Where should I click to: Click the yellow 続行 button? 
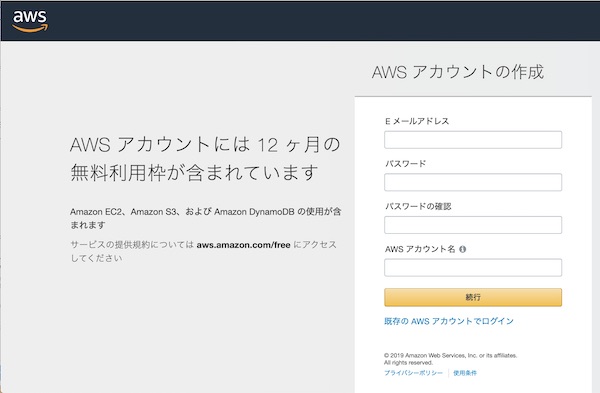click(473, 297)
